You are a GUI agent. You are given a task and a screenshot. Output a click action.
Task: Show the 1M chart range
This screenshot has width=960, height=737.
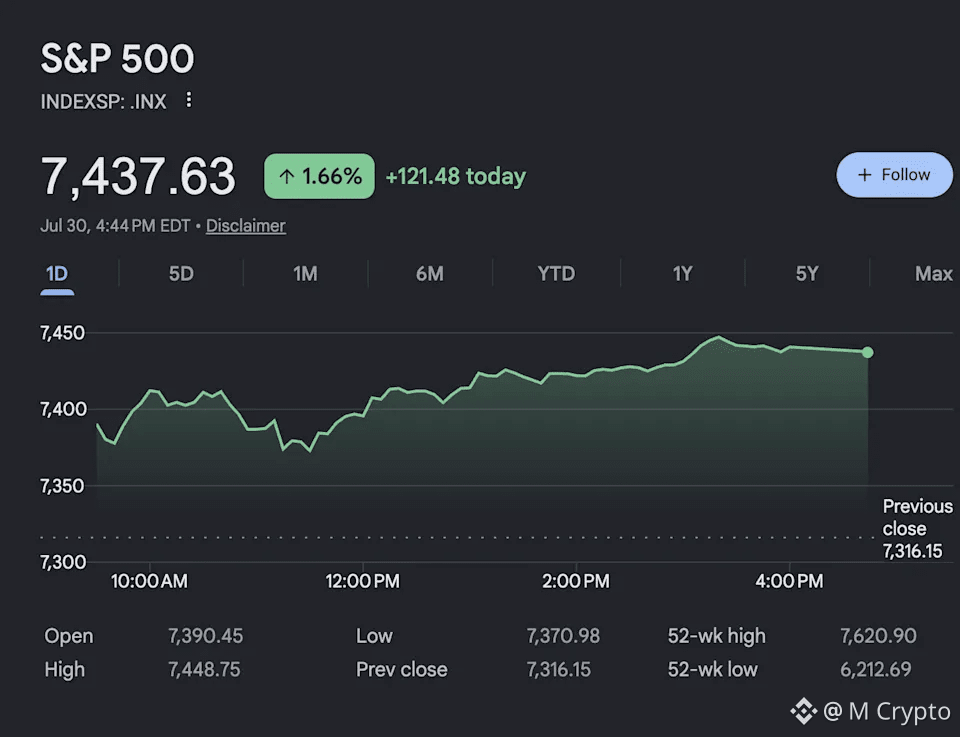pos(305,274)
